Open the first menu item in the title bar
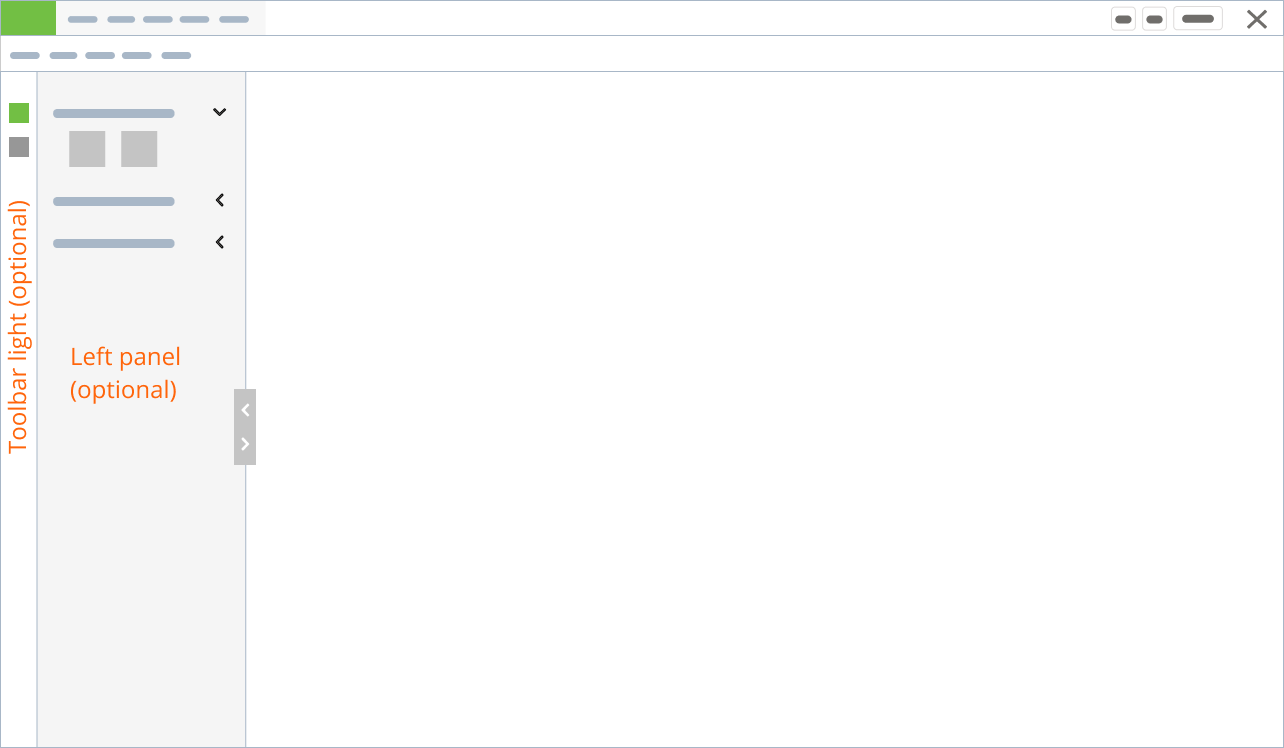The width and height of the screenshot is (1284, 748). (82, 19)
